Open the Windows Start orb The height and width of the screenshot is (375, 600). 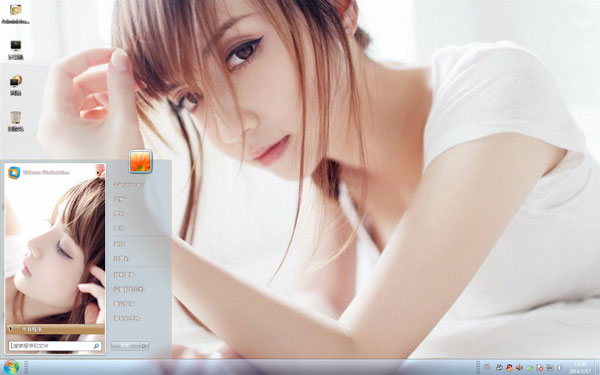pyautogui.click(x=11, y=367)
